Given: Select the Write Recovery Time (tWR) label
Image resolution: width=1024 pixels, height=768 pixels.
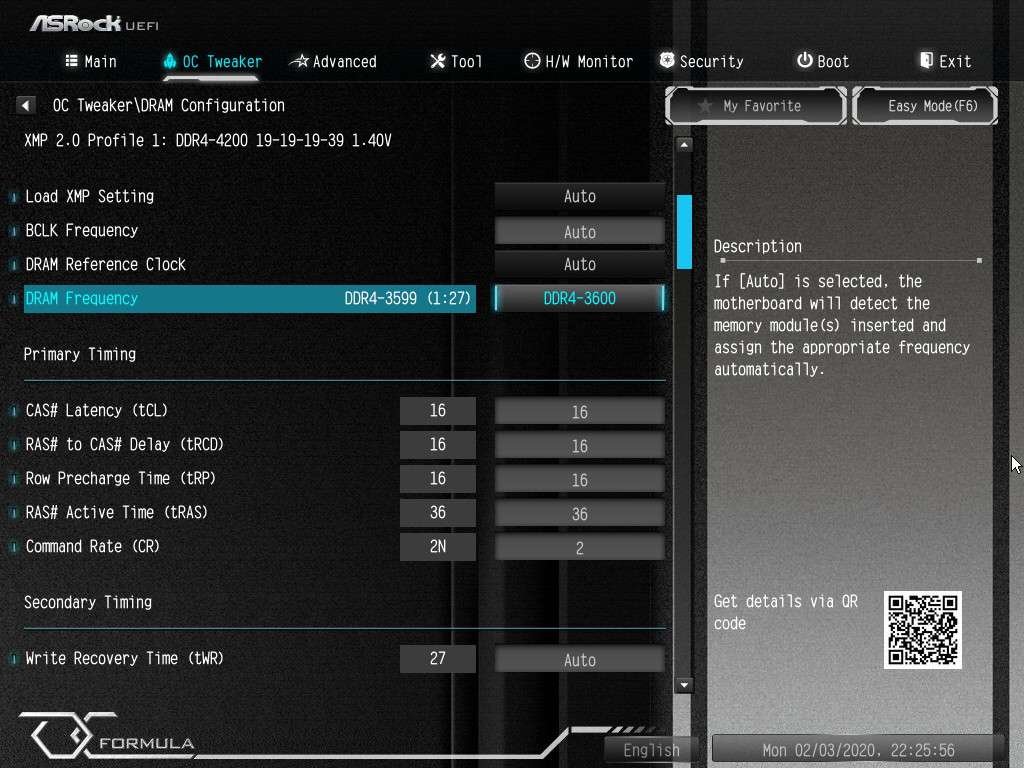Looking at the screenshot, I should [x=125, y=659].
